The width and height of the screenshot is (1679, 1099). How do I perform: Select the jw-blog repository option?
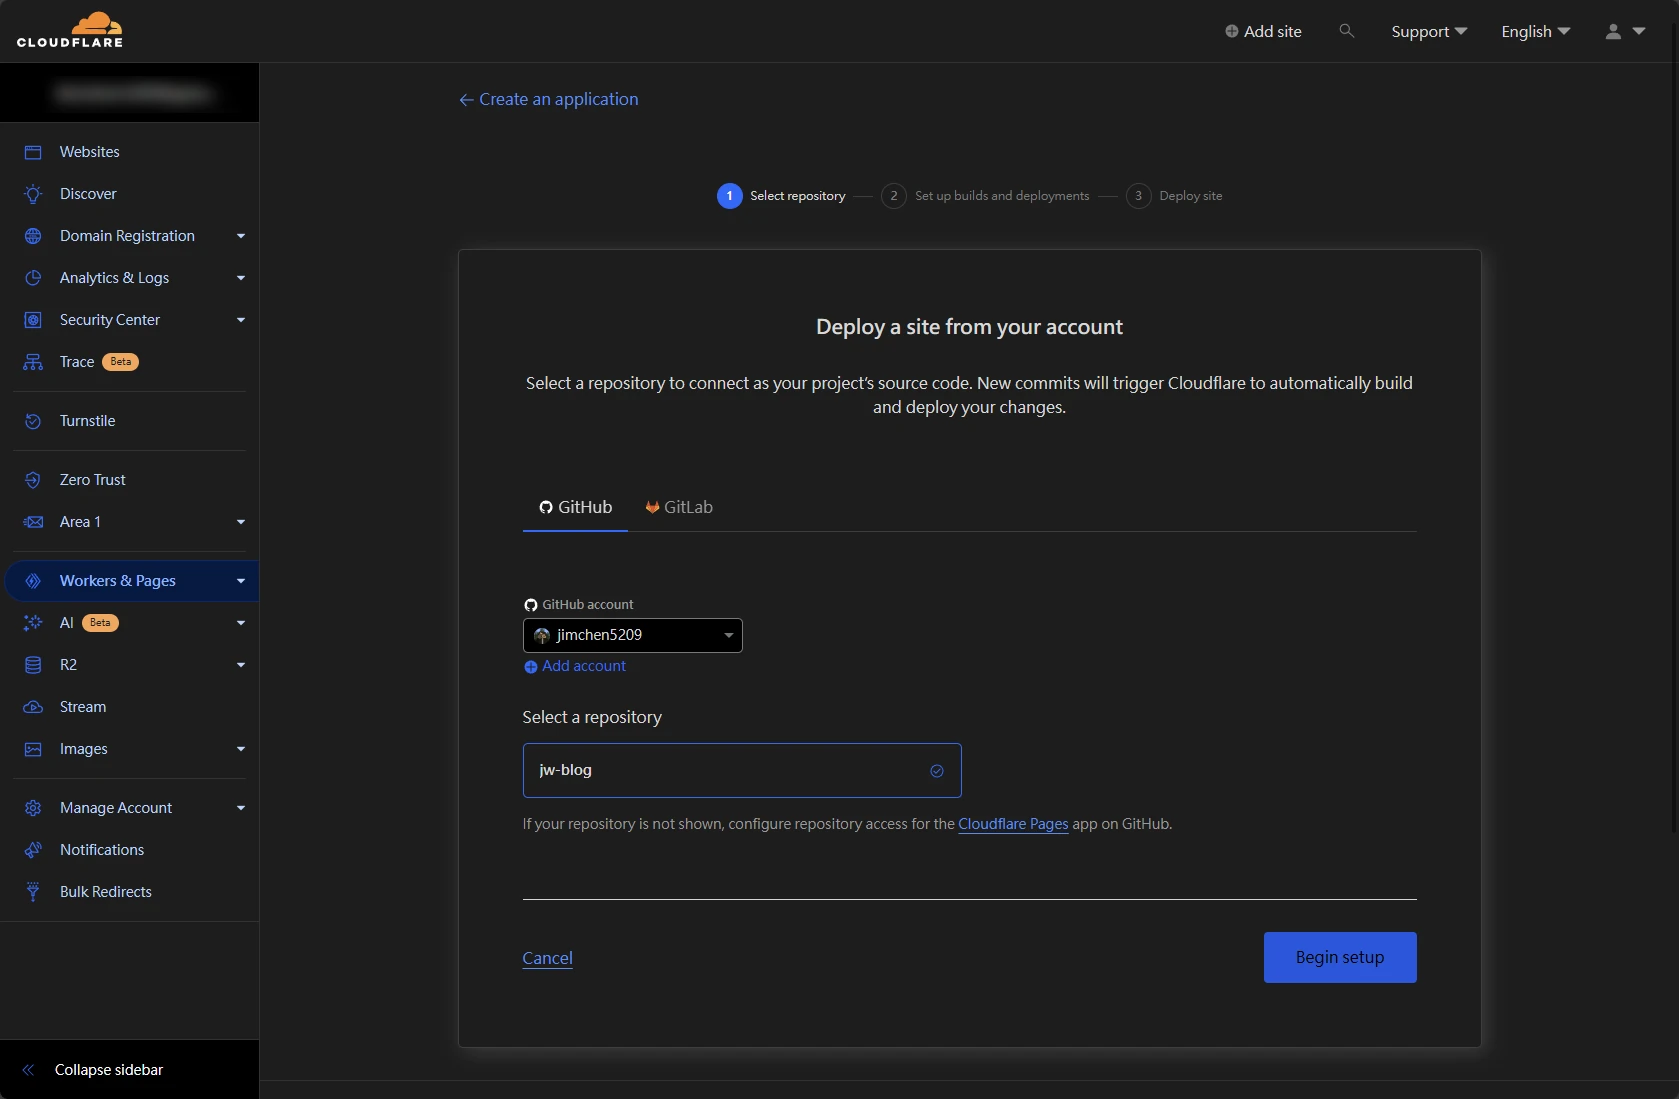(741, 770)
